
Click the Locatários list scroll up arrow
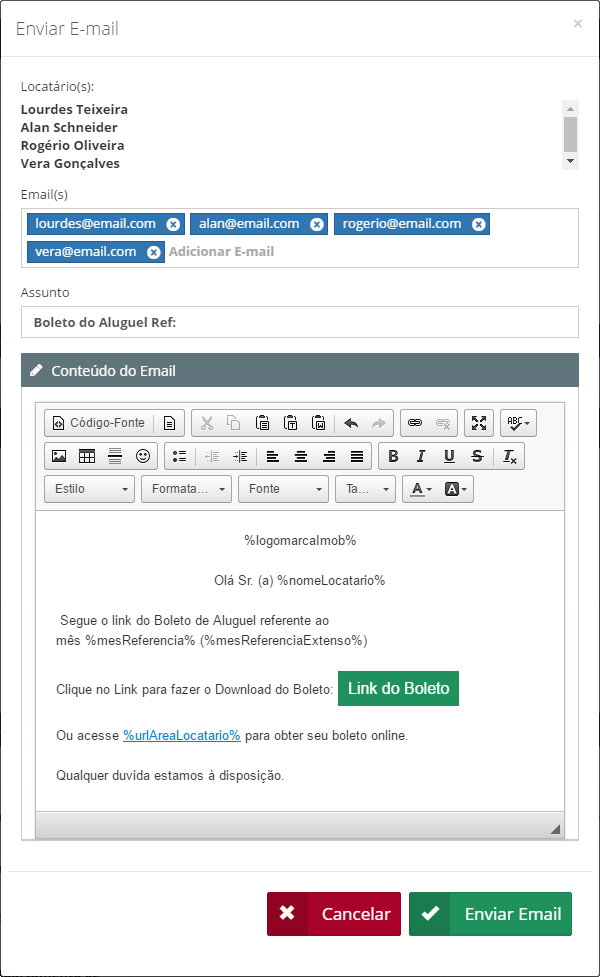pyautogui.click(x=570, y=108)
